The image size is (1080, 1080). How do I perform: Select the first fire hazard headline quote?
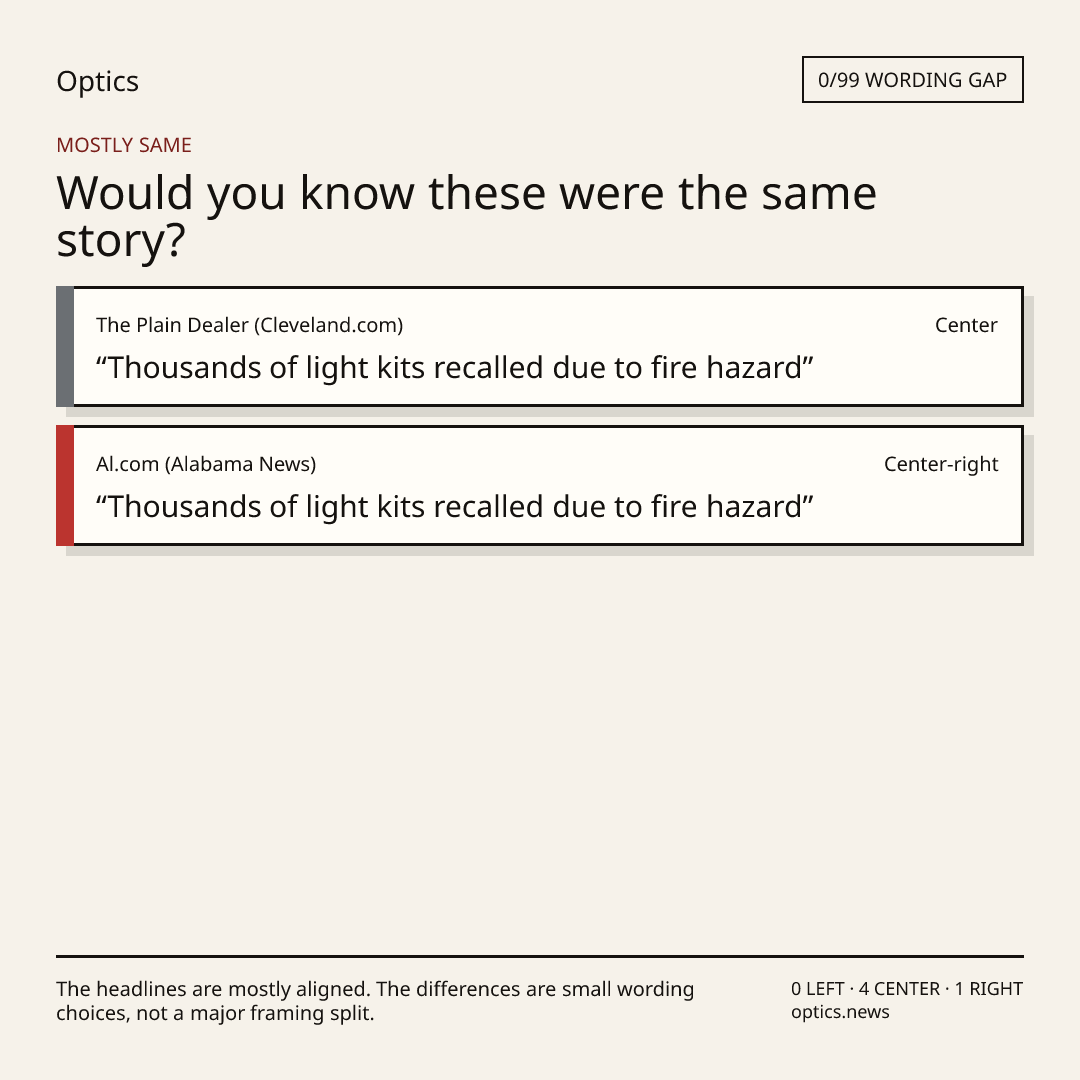(455, 368)
